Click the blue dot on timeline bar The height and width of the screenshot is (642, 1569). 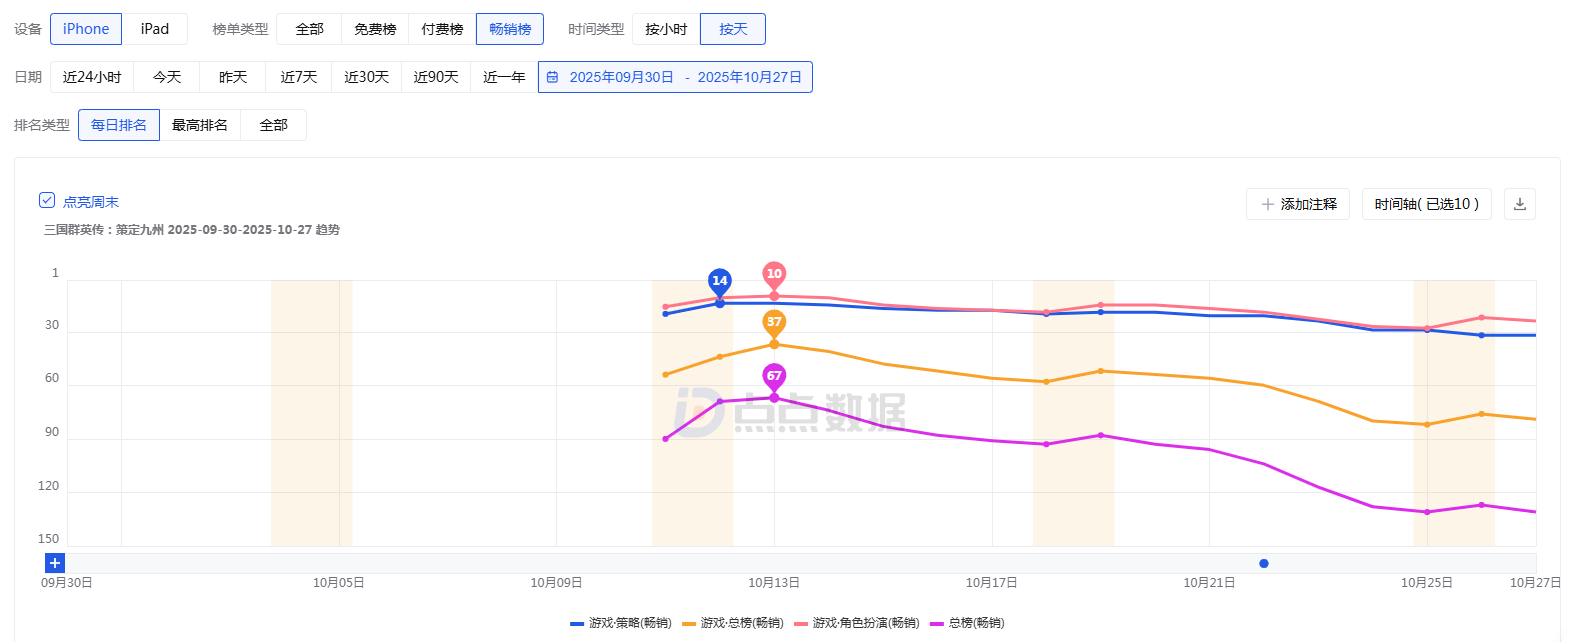[x=1264, y=564]
